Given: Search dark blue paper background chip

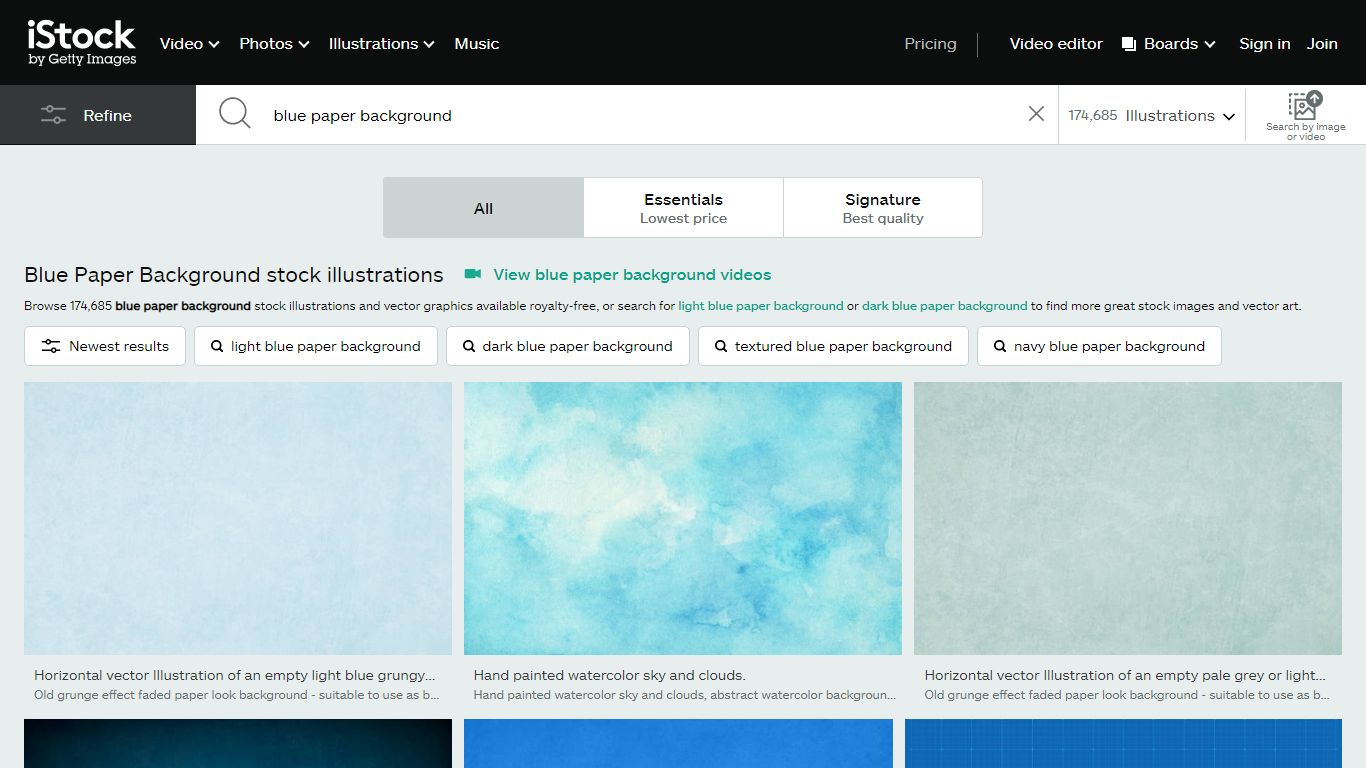Looking at the screenshot, I should click(568, 346).
